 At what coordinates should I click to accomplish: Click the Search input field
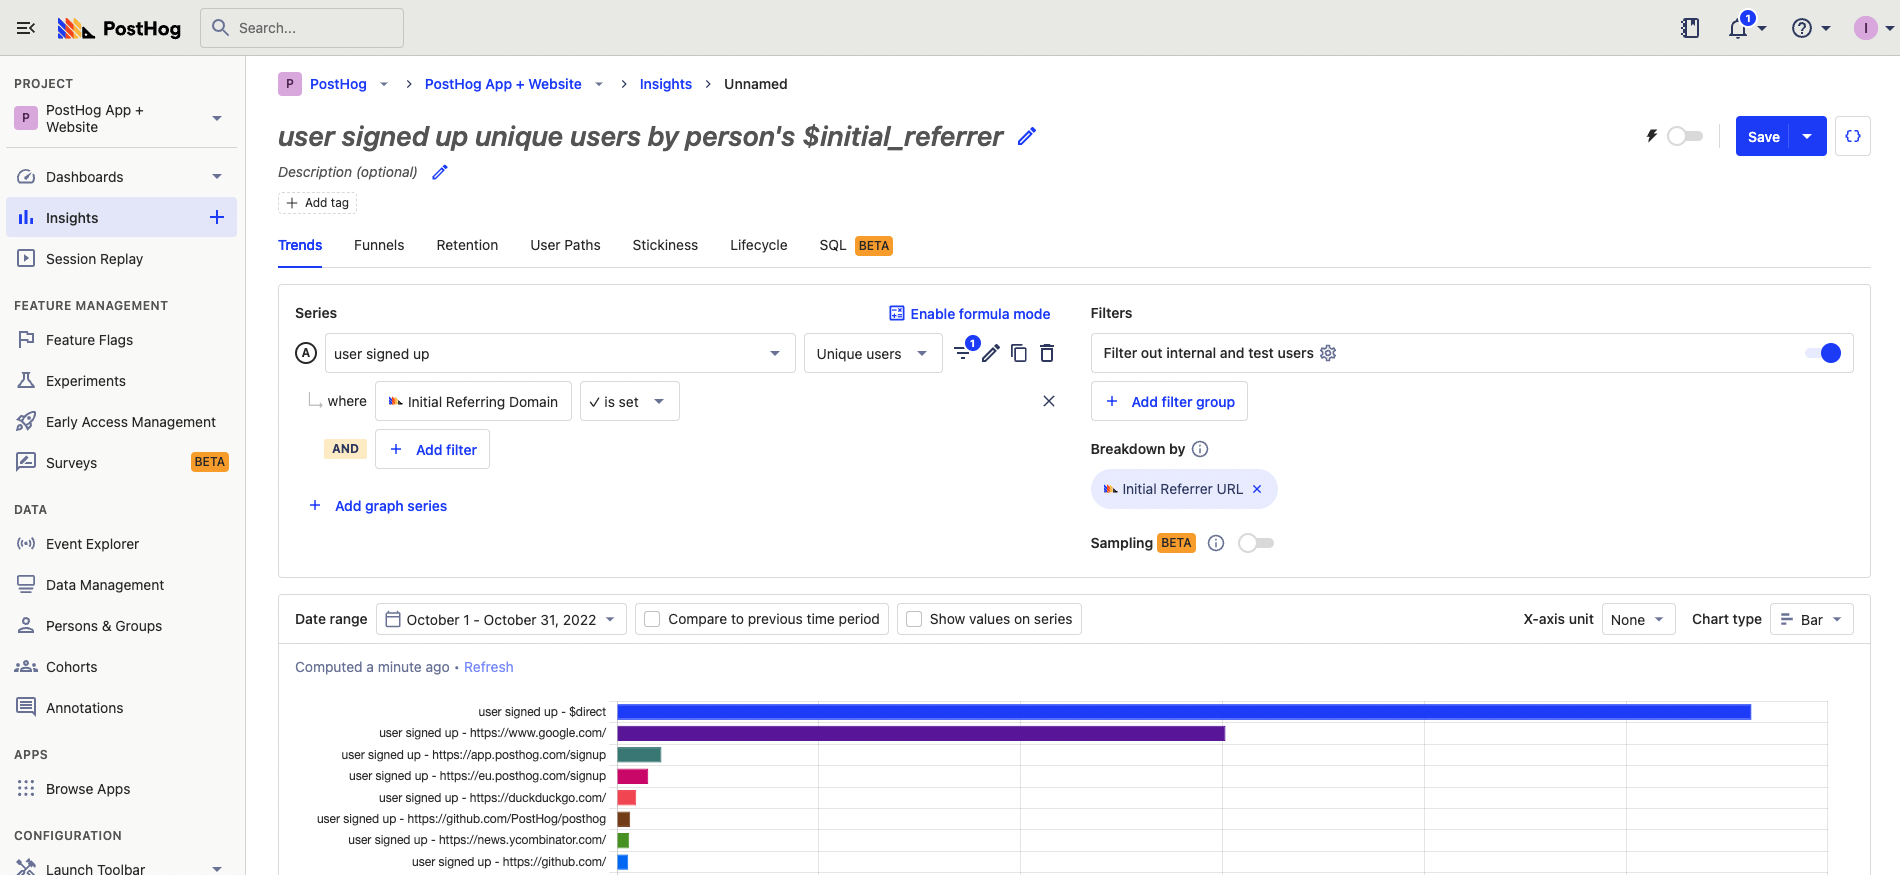(x=302, y=28)
